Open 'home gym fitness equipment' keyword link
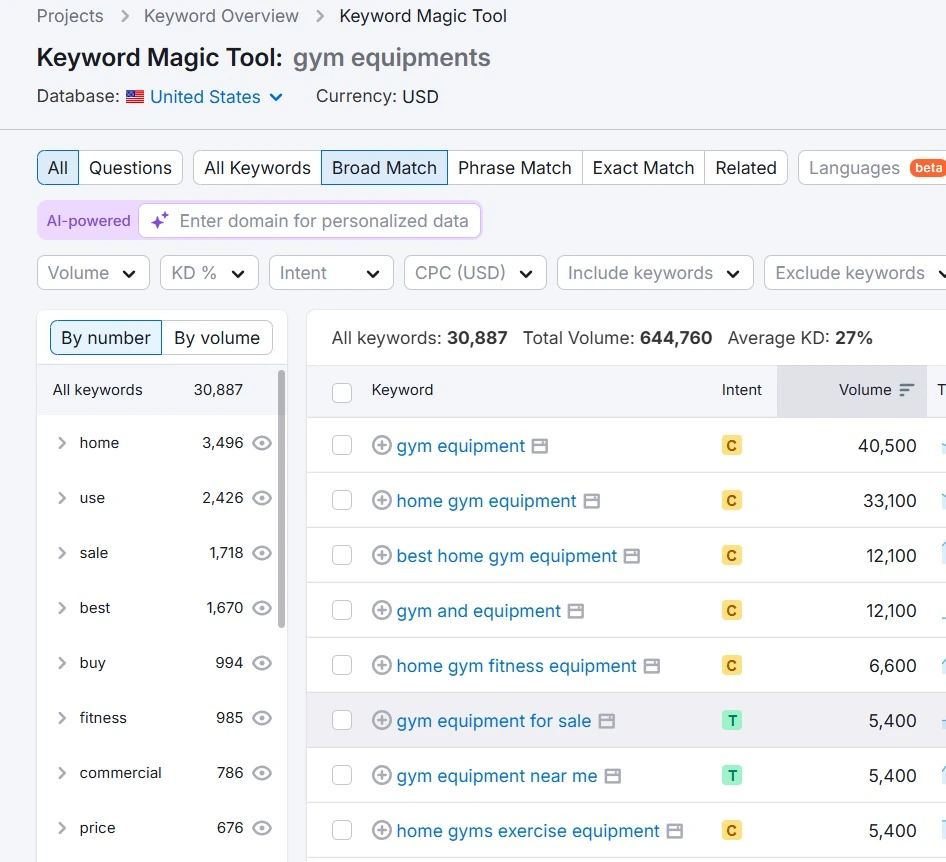This screenshot has height=862, width=946. [516, 665]
